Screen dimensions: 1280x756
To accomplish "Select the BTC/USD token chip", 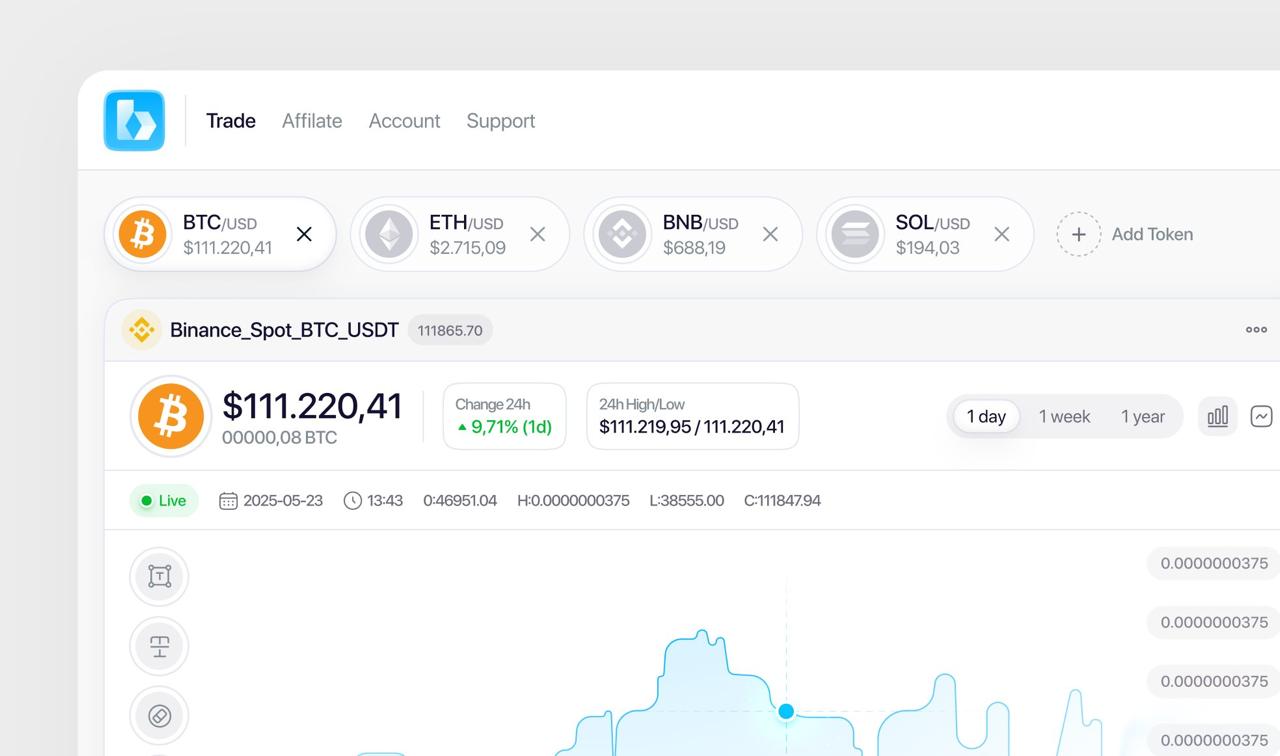I will [x=220, y=234].
